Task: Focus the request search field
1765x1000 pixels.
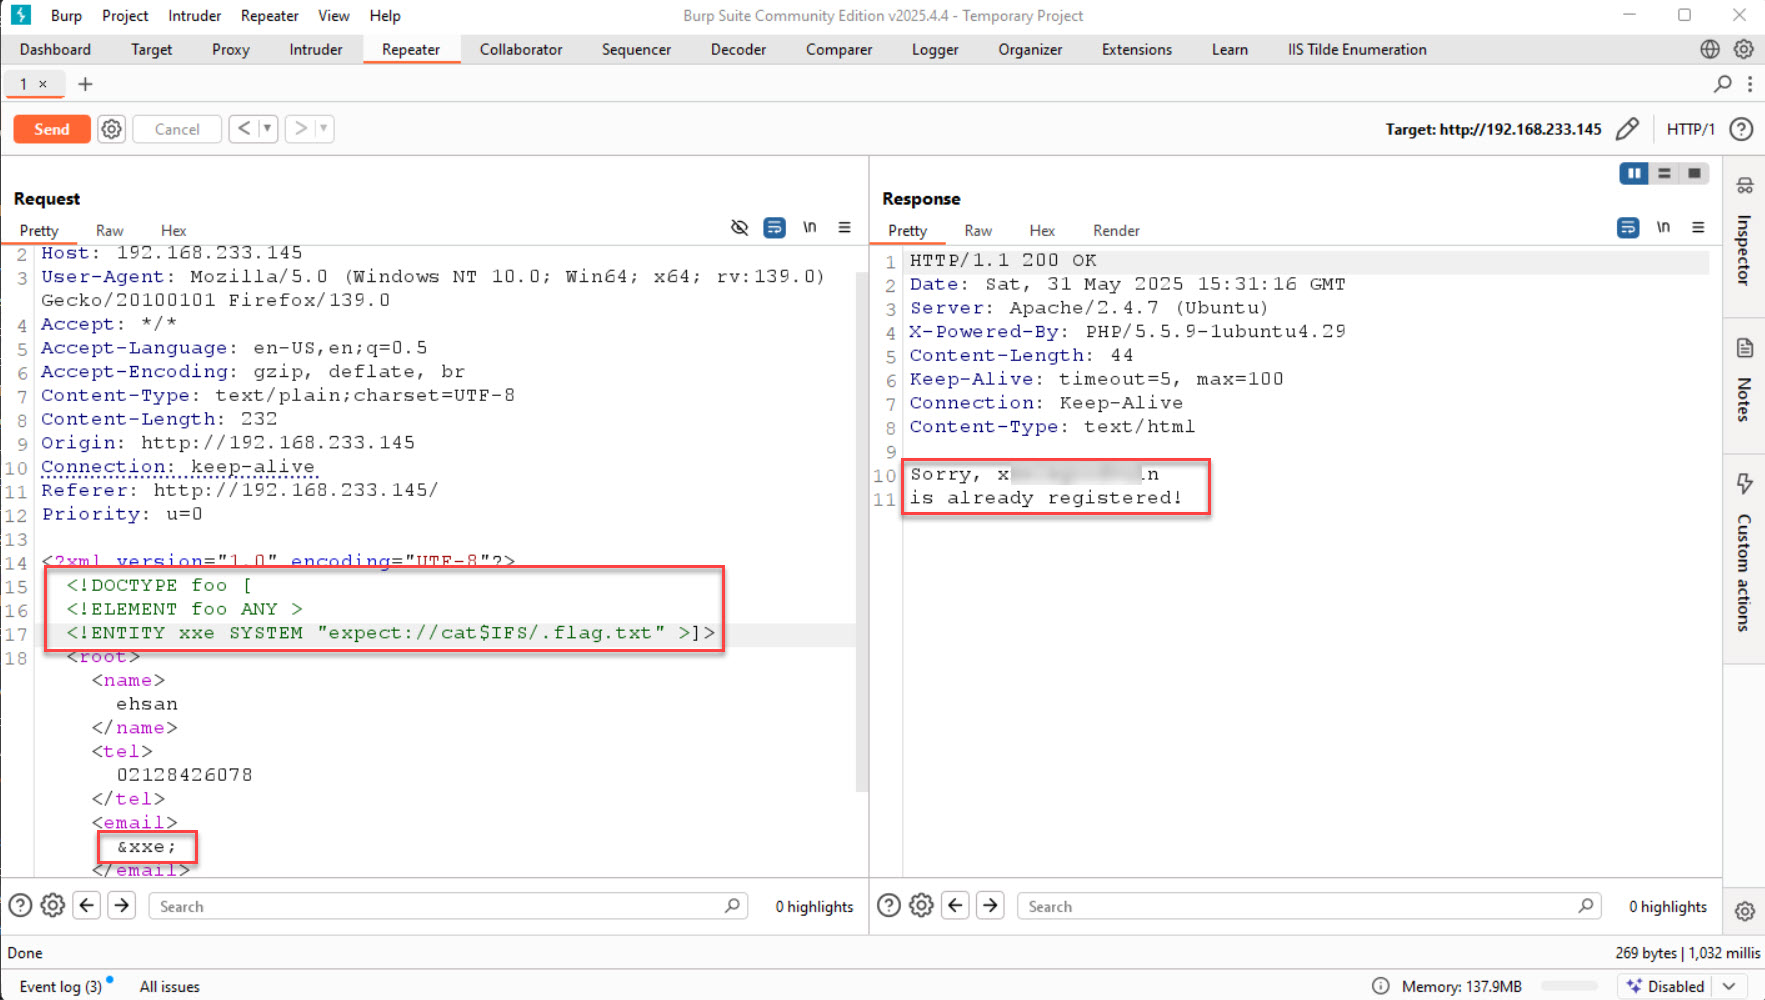Action: 448,906
